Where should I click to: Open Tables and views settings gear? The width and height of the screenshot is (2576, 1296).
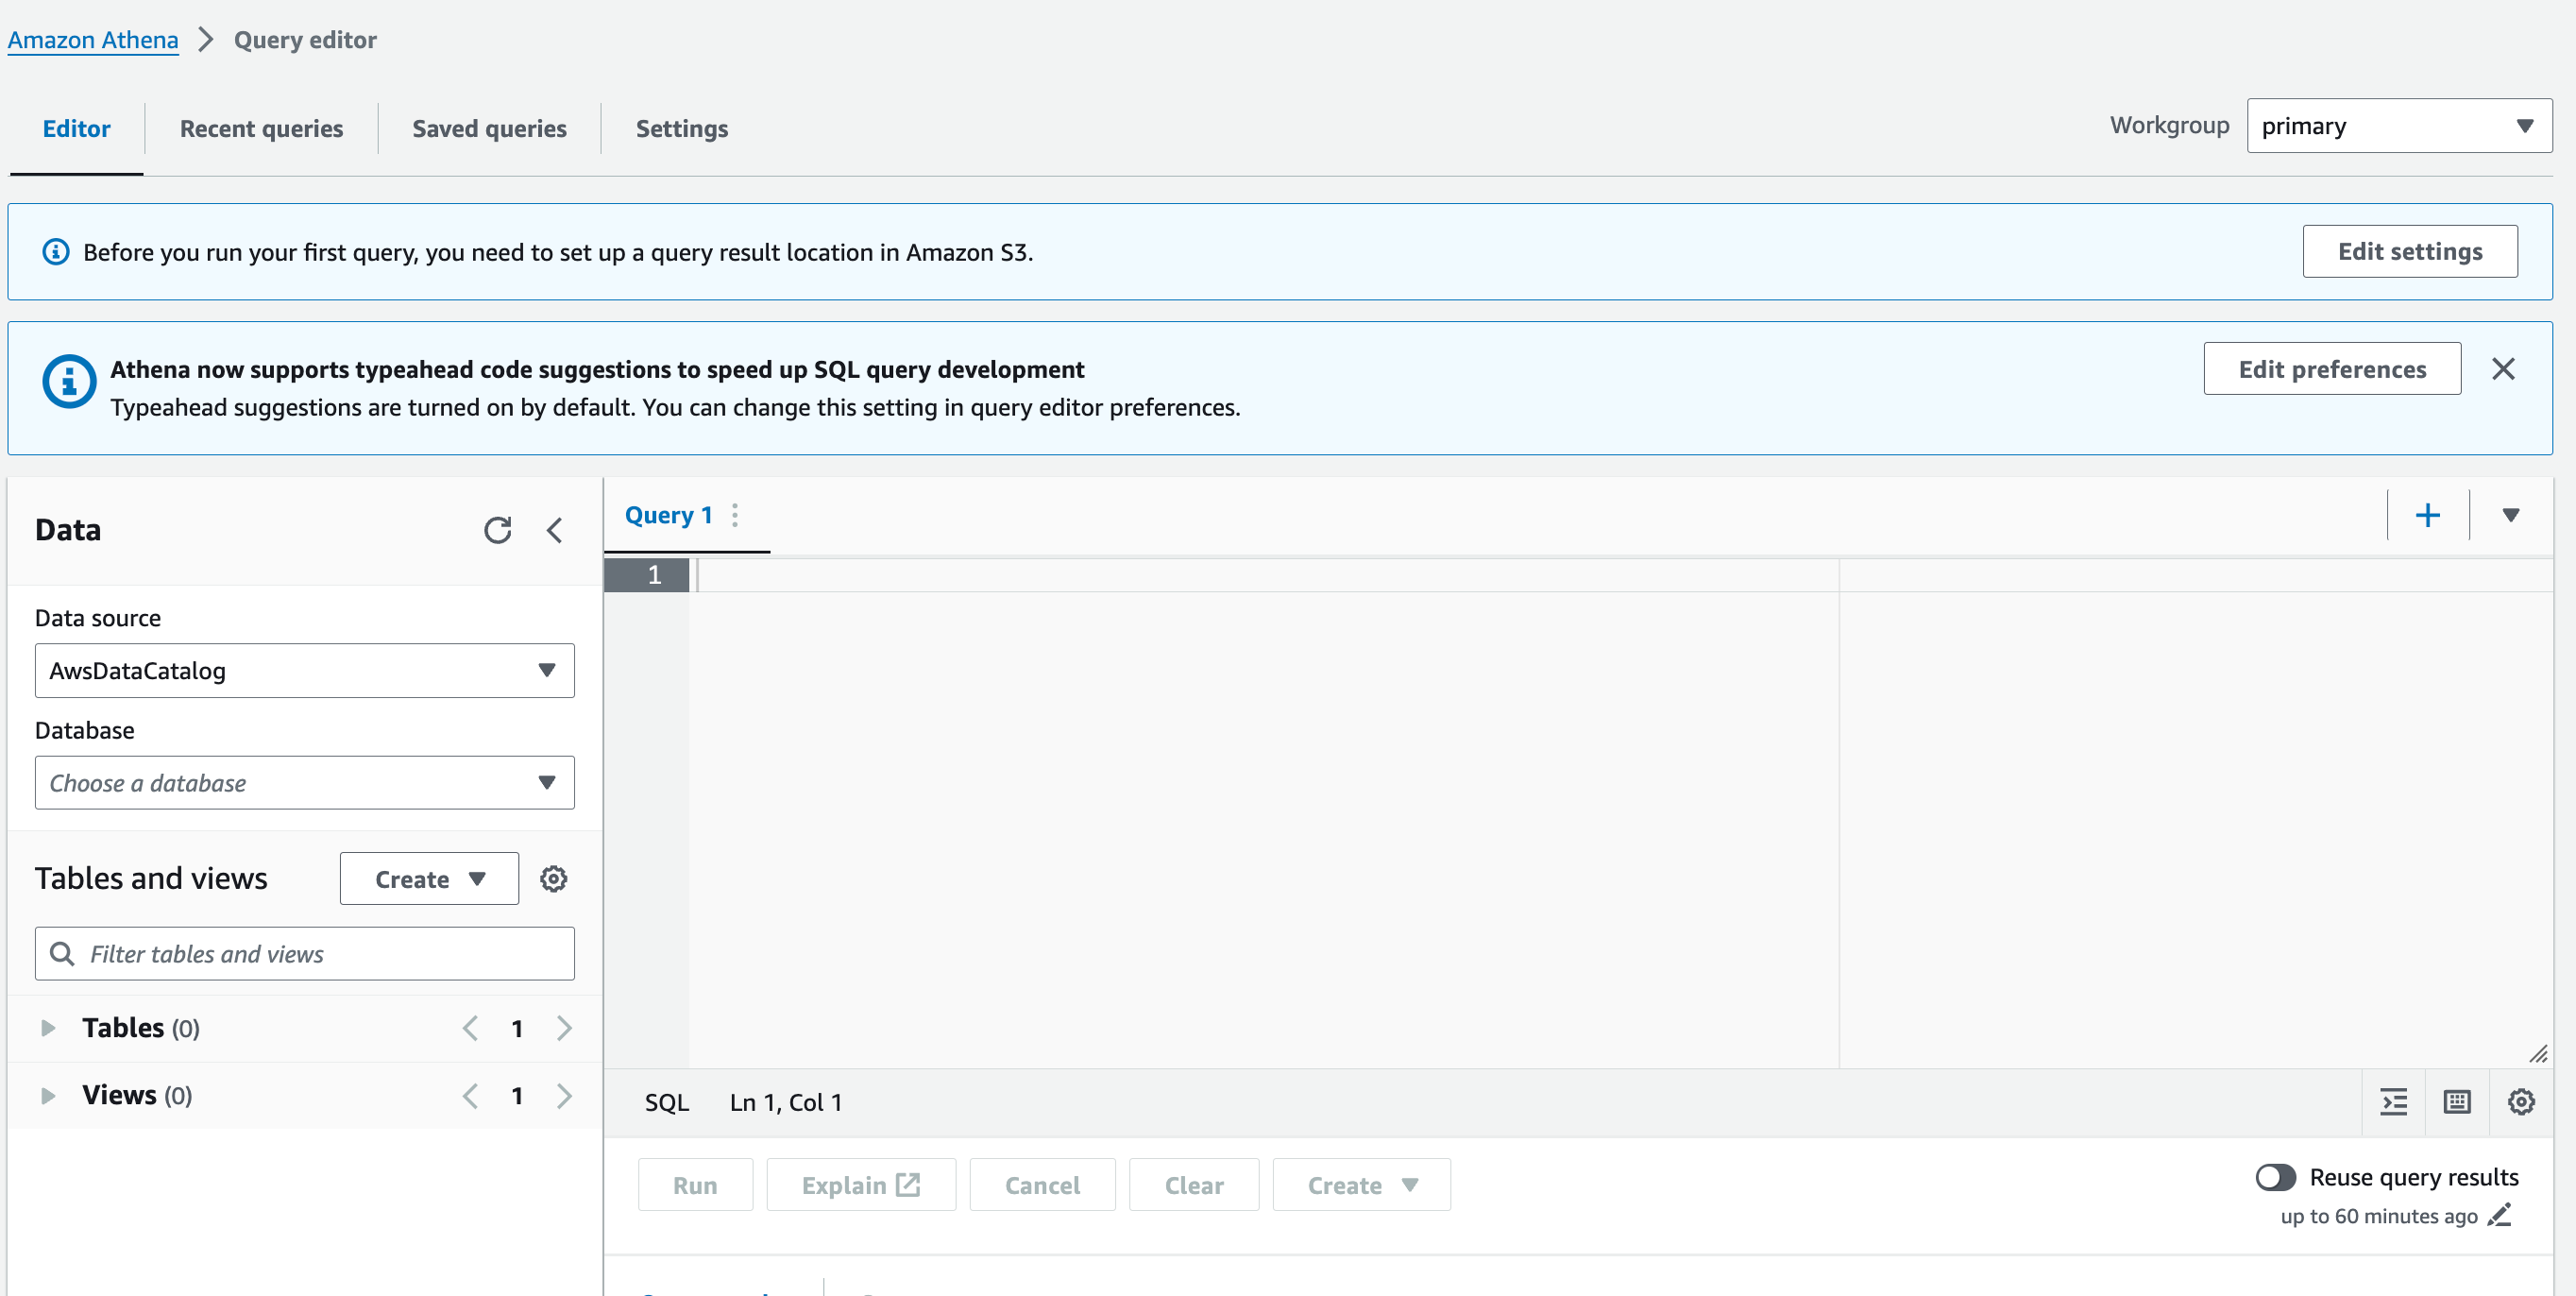point(554,878)
